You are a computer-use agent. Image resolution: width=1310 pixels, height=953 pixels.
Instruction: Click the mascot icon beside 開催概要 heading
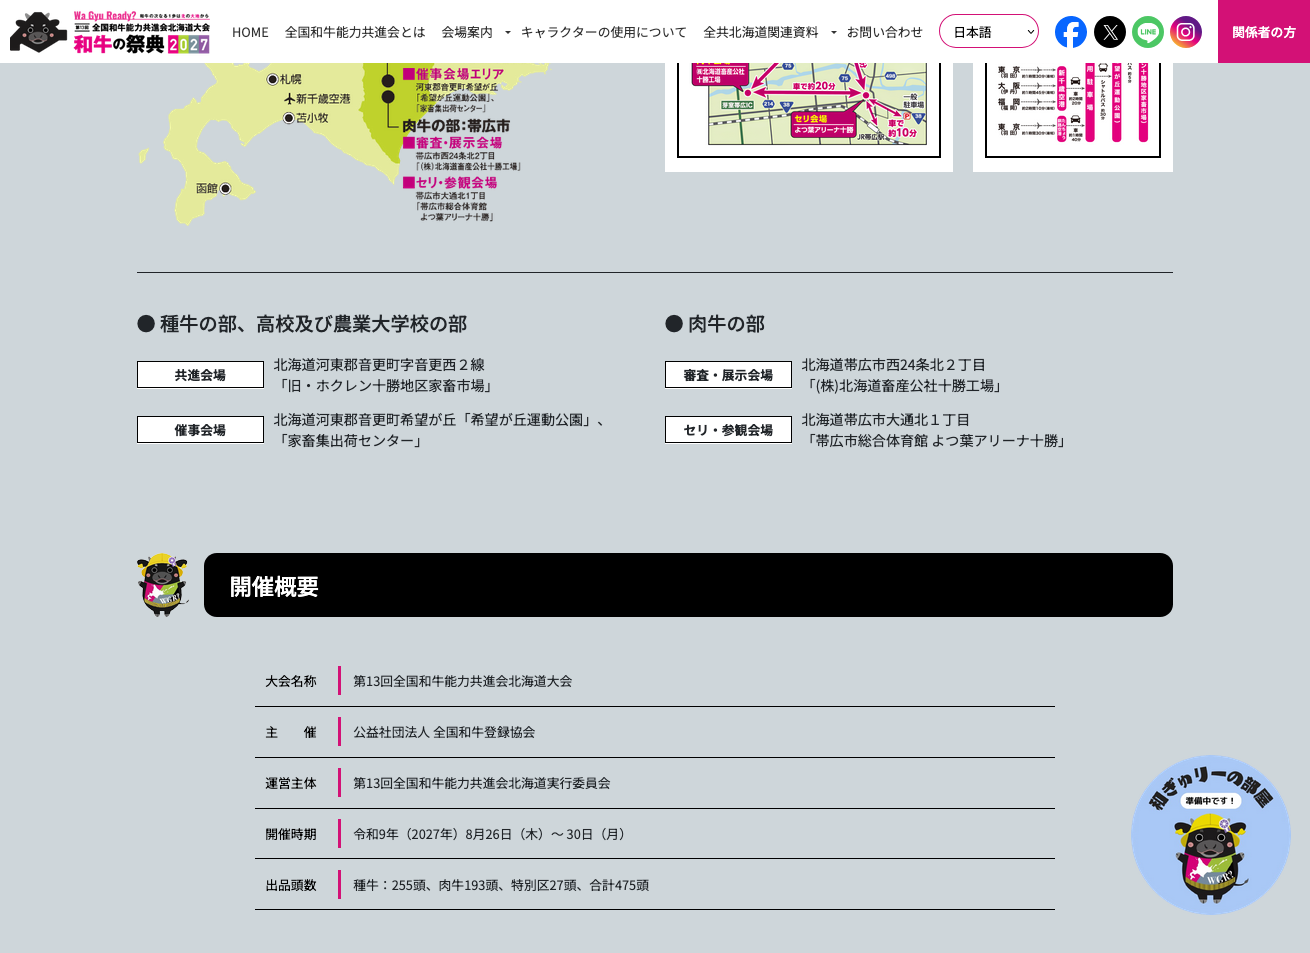pos(162,585)
